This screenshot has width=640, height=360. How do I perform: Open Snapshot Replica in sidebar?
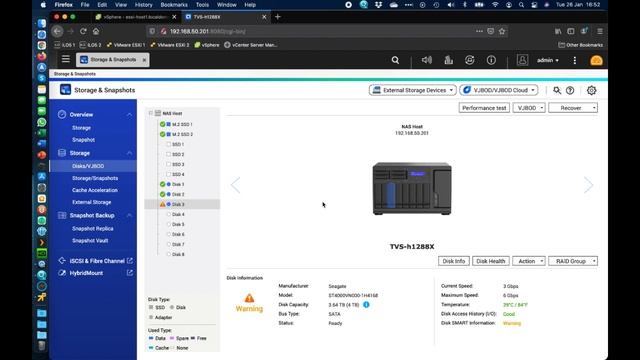pyautogui.click(x=93, y=229)
